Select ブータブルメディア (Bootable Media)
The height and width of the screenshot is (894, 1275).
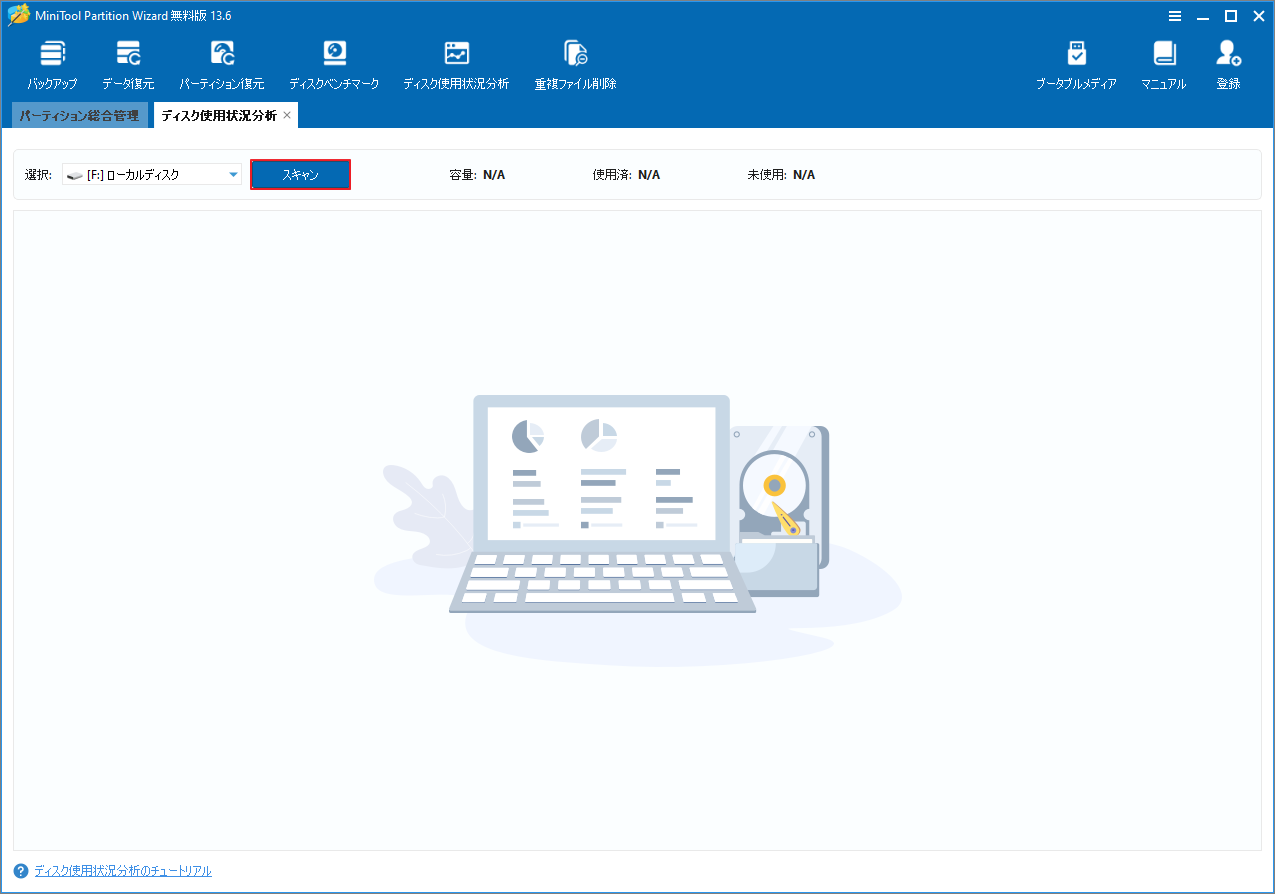(x=1077, y=62)
